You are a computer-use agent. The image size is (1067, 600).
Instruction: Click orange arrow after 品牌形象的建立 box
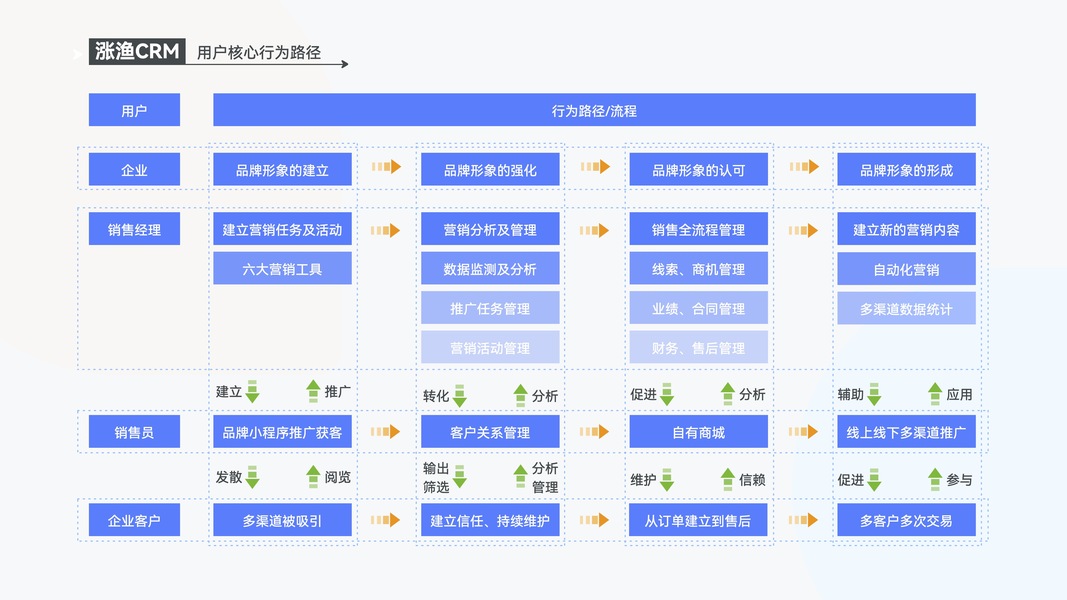(387, 167)
